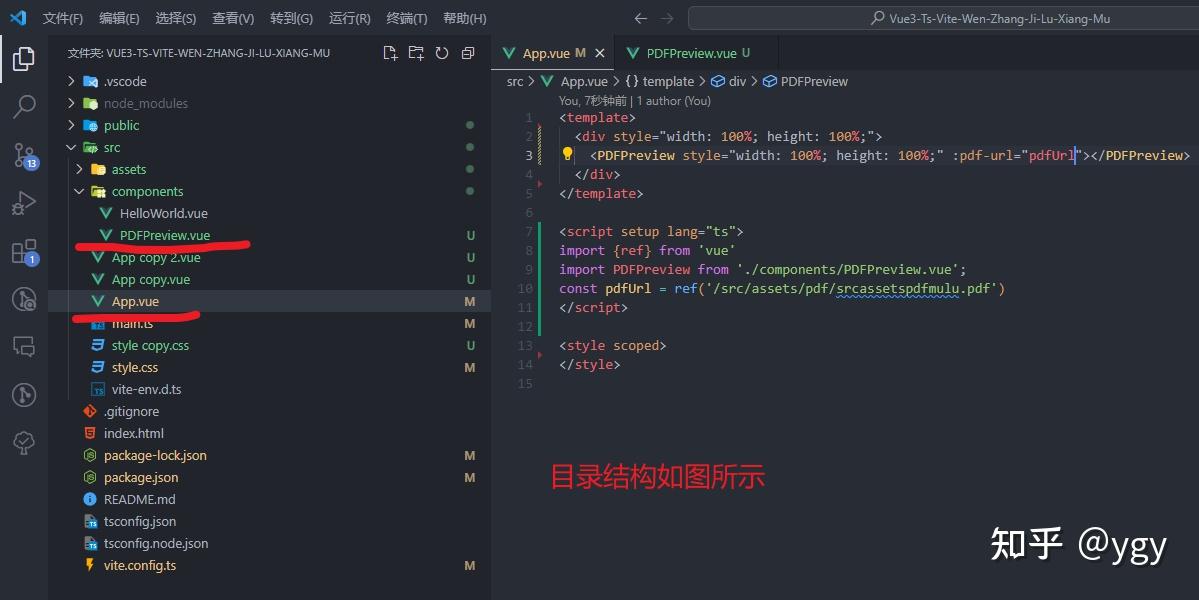
Task: Close the App.vue editor tab
Action: (600, 53)
